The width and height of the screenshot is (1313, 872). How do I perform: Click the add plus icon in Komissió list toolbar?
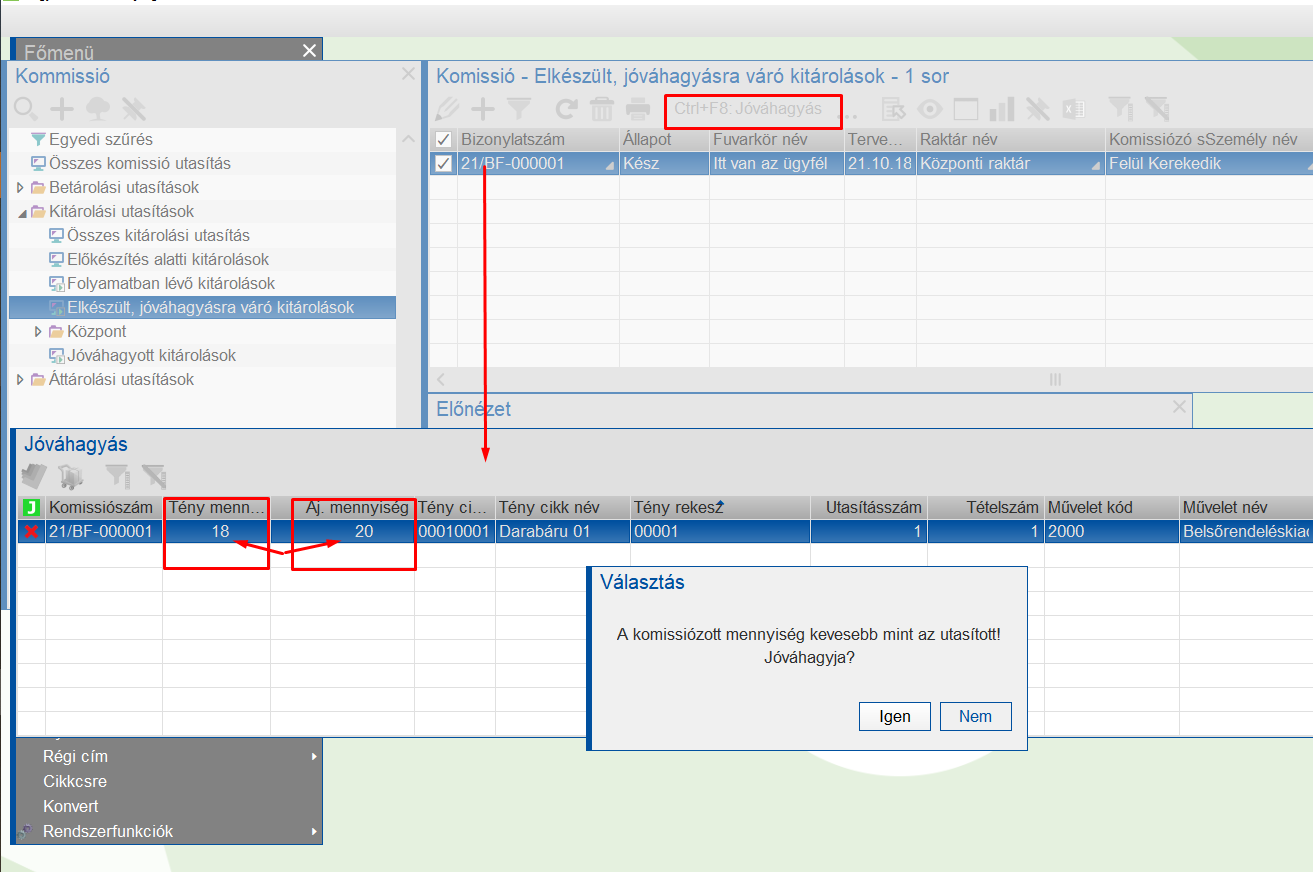pyautogui.click(x=483, y=109)
